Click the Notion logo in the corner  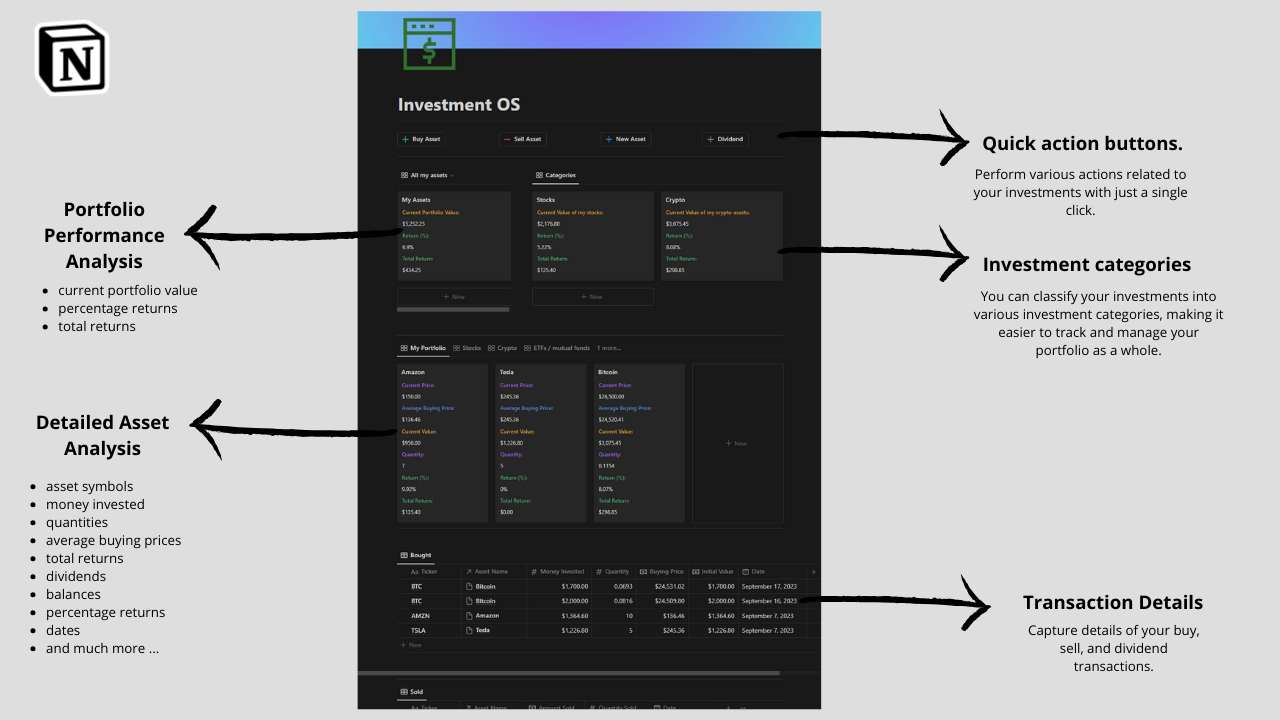[x=71, y=58]
